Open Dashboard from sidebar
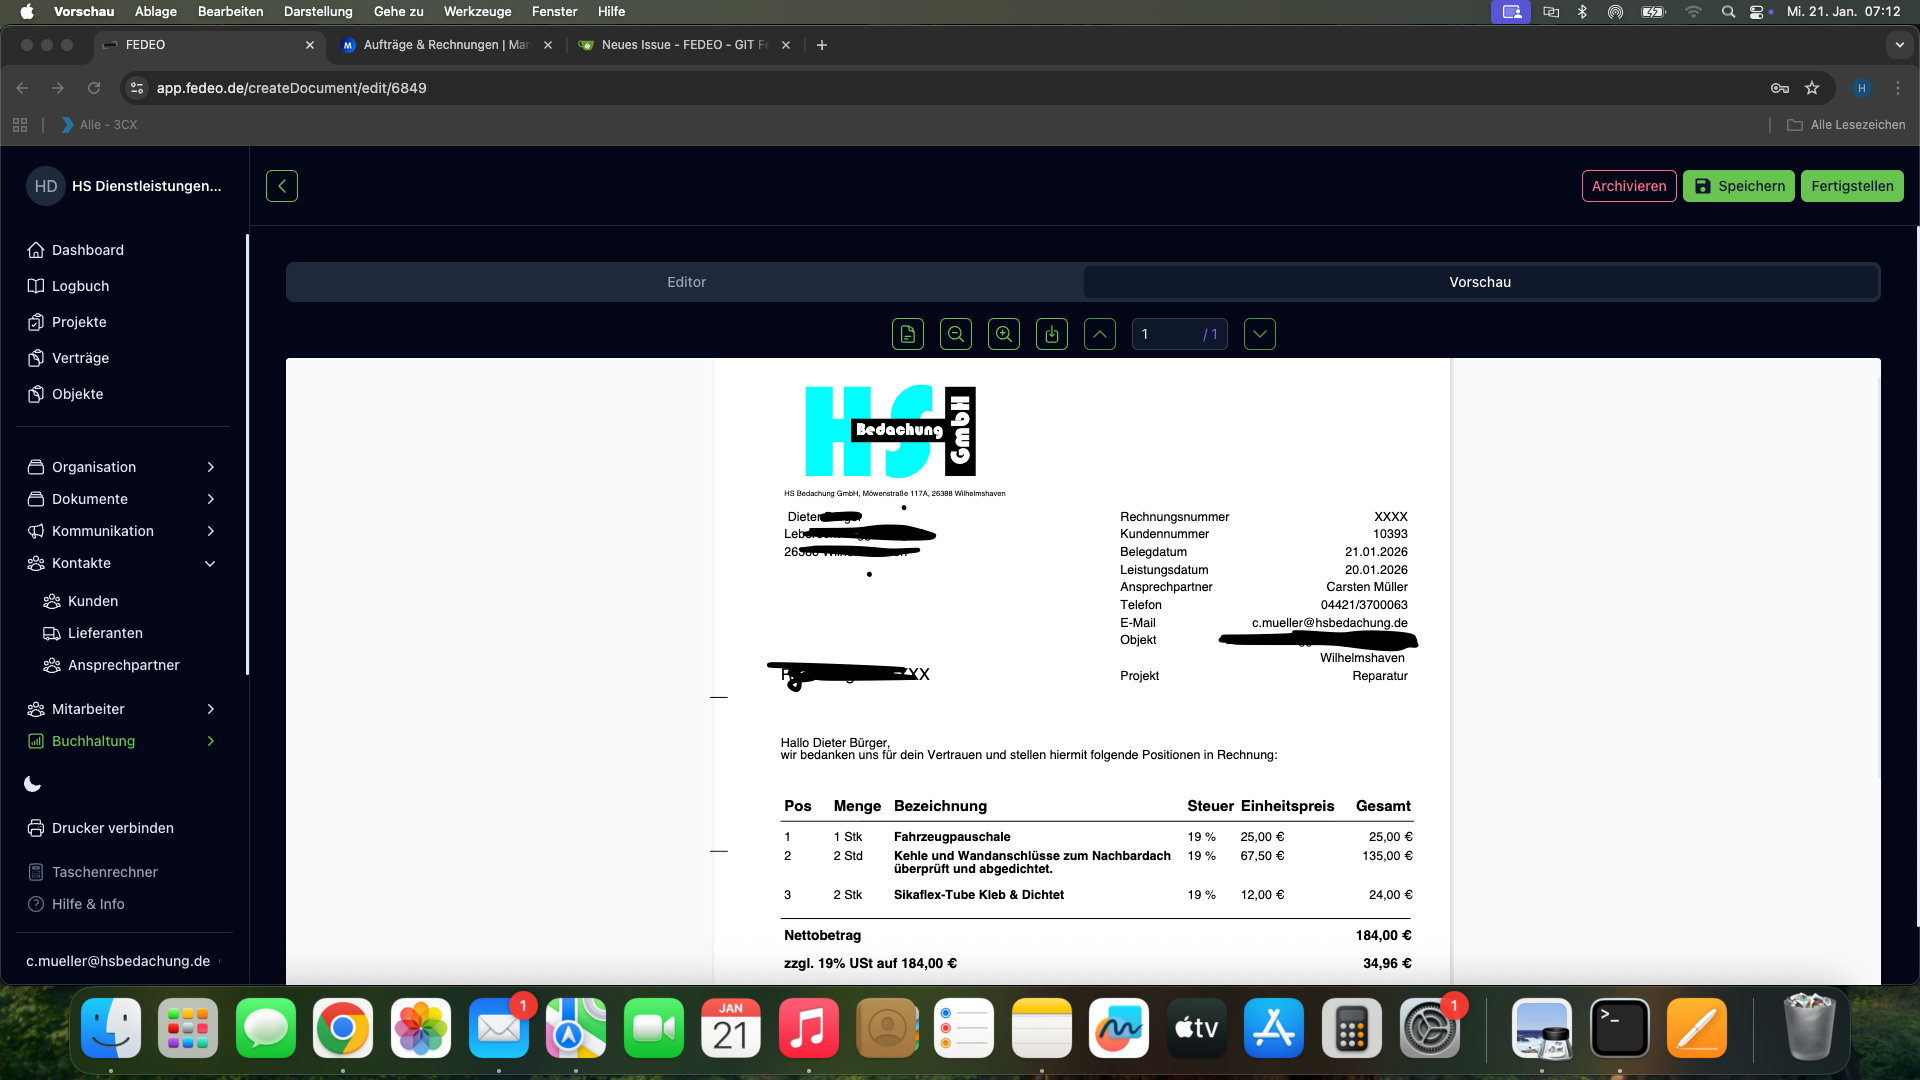 (88, 250)
